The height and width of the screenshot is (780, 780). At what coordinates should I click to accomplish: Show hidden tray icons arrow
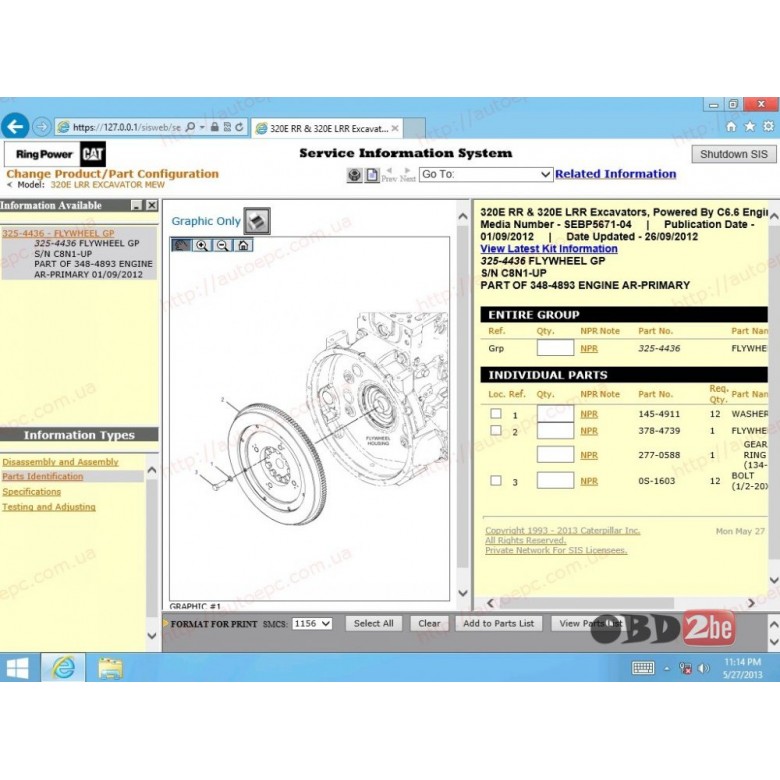[667, 669]
